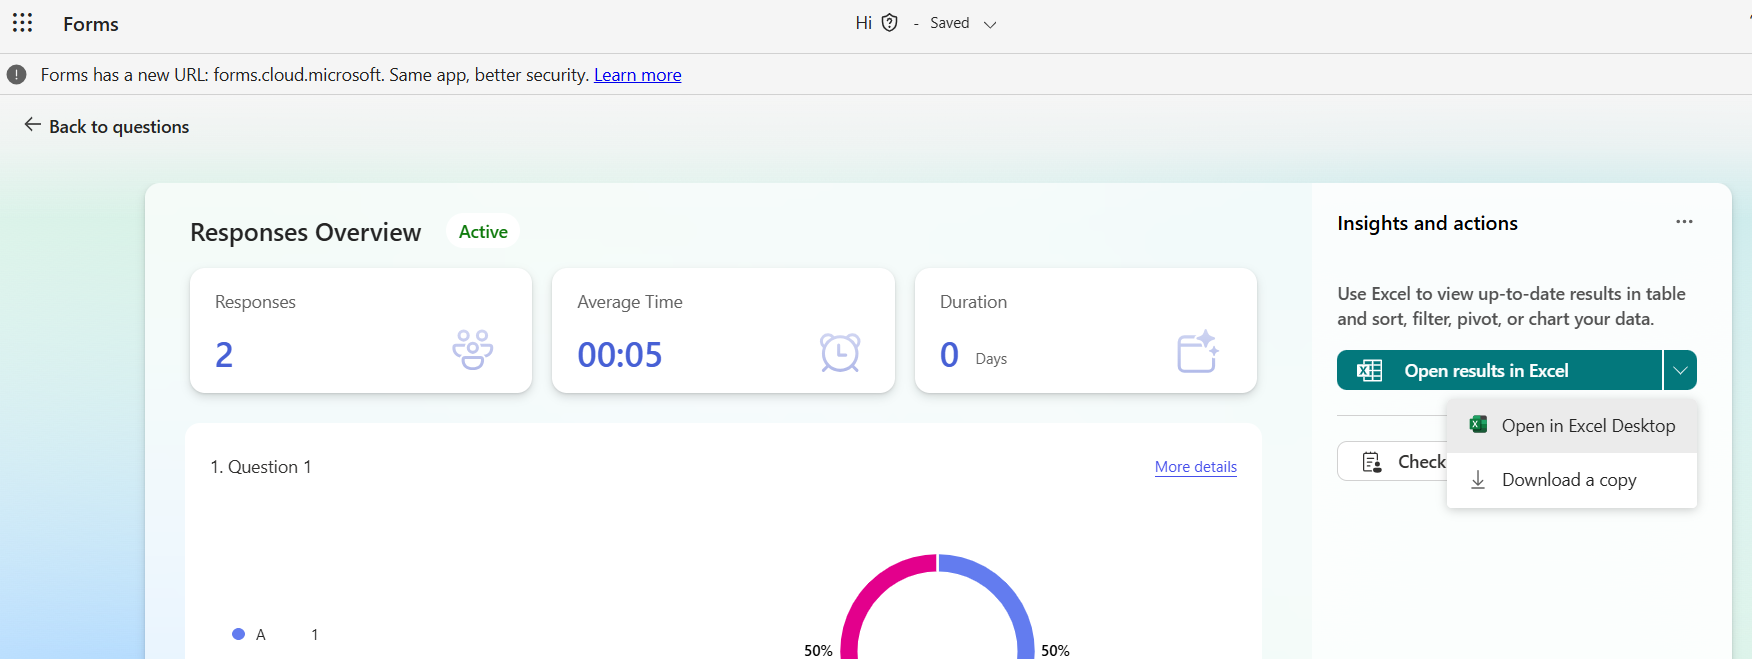Click the back arrow icon beside Back to questions

click(33, 125)
